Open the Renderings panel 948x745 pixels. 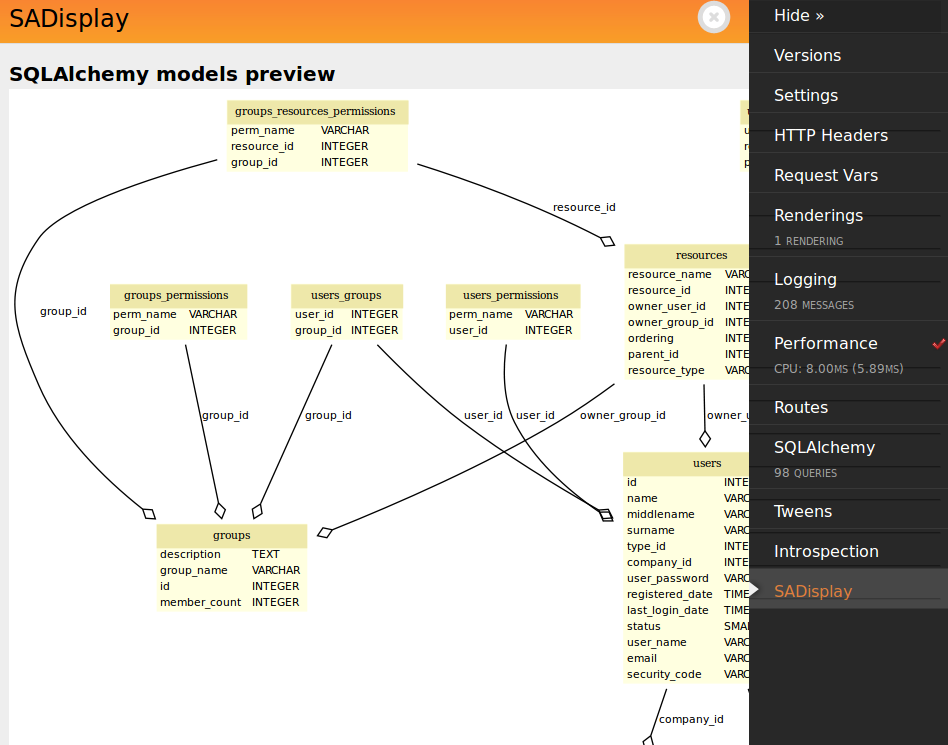(x=818, y=216)
